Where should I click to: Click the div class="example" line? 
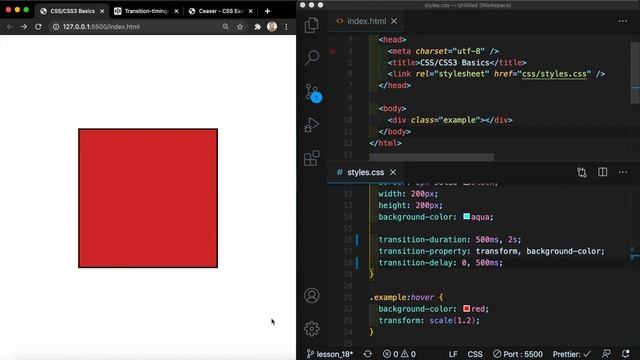click(450, 120)
